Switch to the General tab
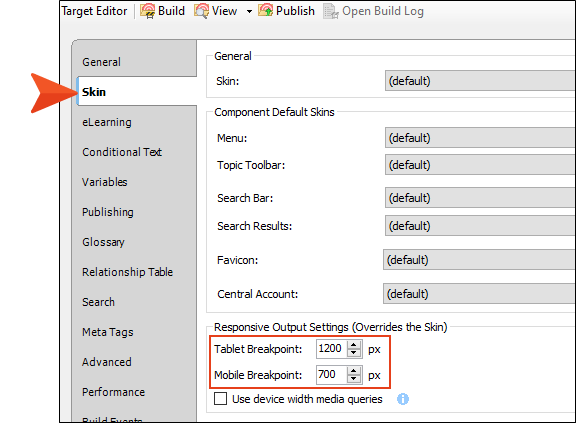The width and height of the screenshot is (576, 423). (101, 62)
